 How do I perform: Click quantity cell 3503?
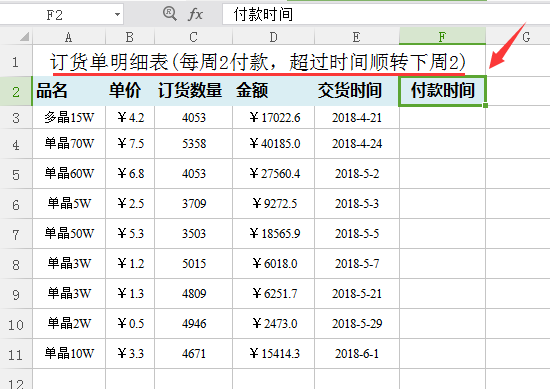click(193, 234)
